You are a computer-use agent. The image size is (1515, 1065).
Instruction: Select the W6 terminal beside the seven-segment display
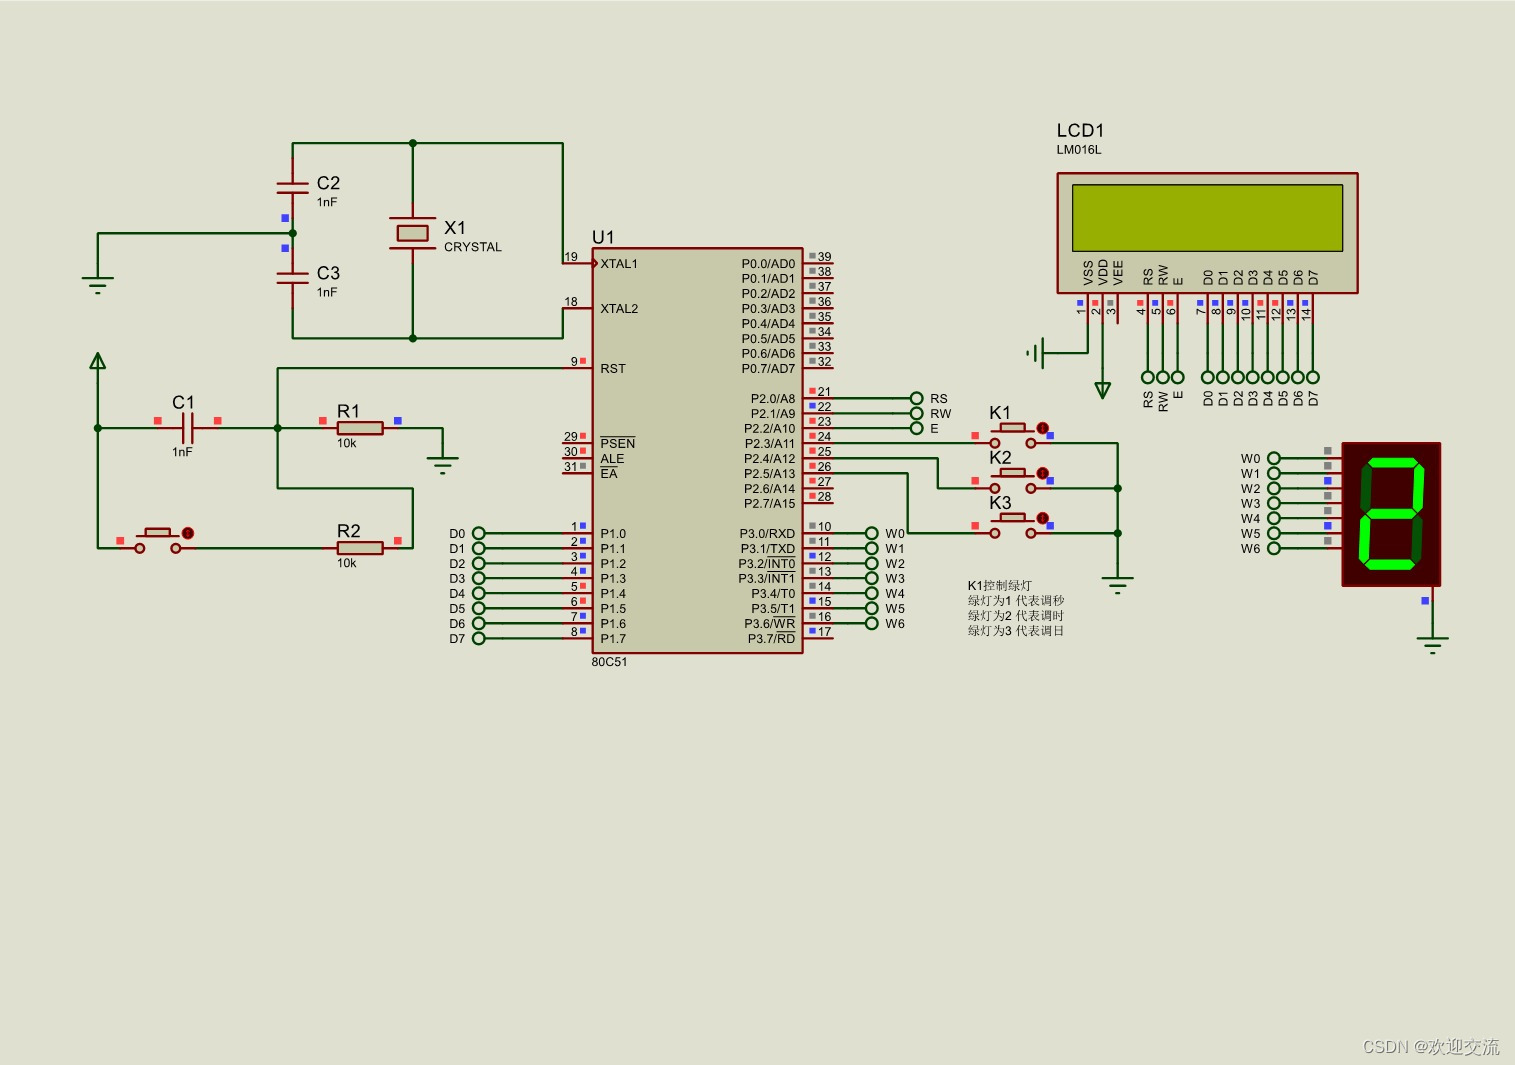point(1273,548)
